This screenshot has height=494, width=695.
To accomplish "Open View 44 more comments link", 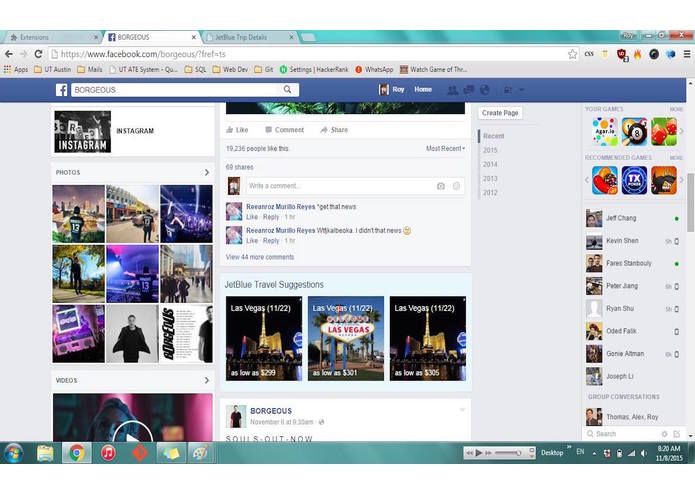I will tap(260, 257).
